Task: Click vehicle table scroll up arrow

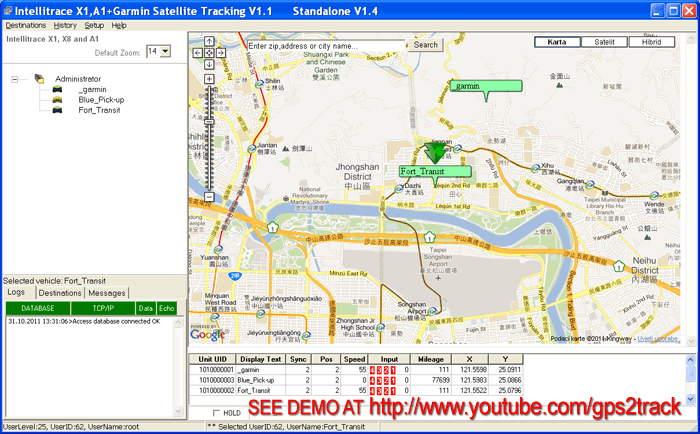Action: tap(690, 359)
